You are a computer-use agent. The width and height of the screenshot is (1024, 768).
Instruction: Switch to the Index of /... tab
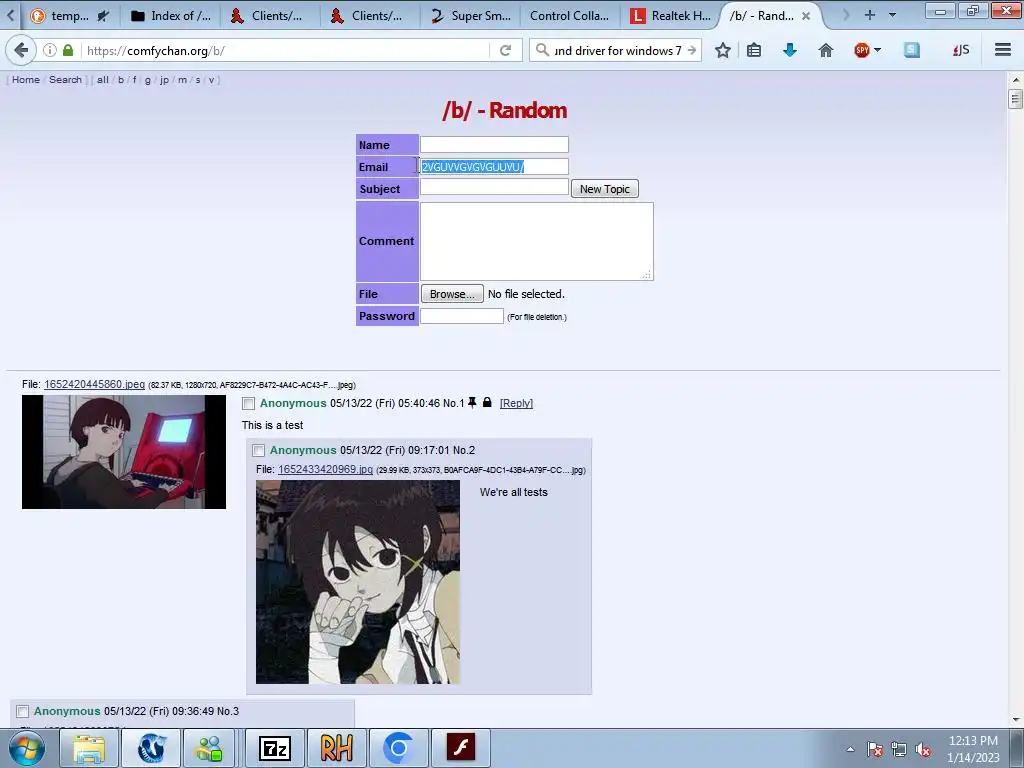(x=171, y=16)
